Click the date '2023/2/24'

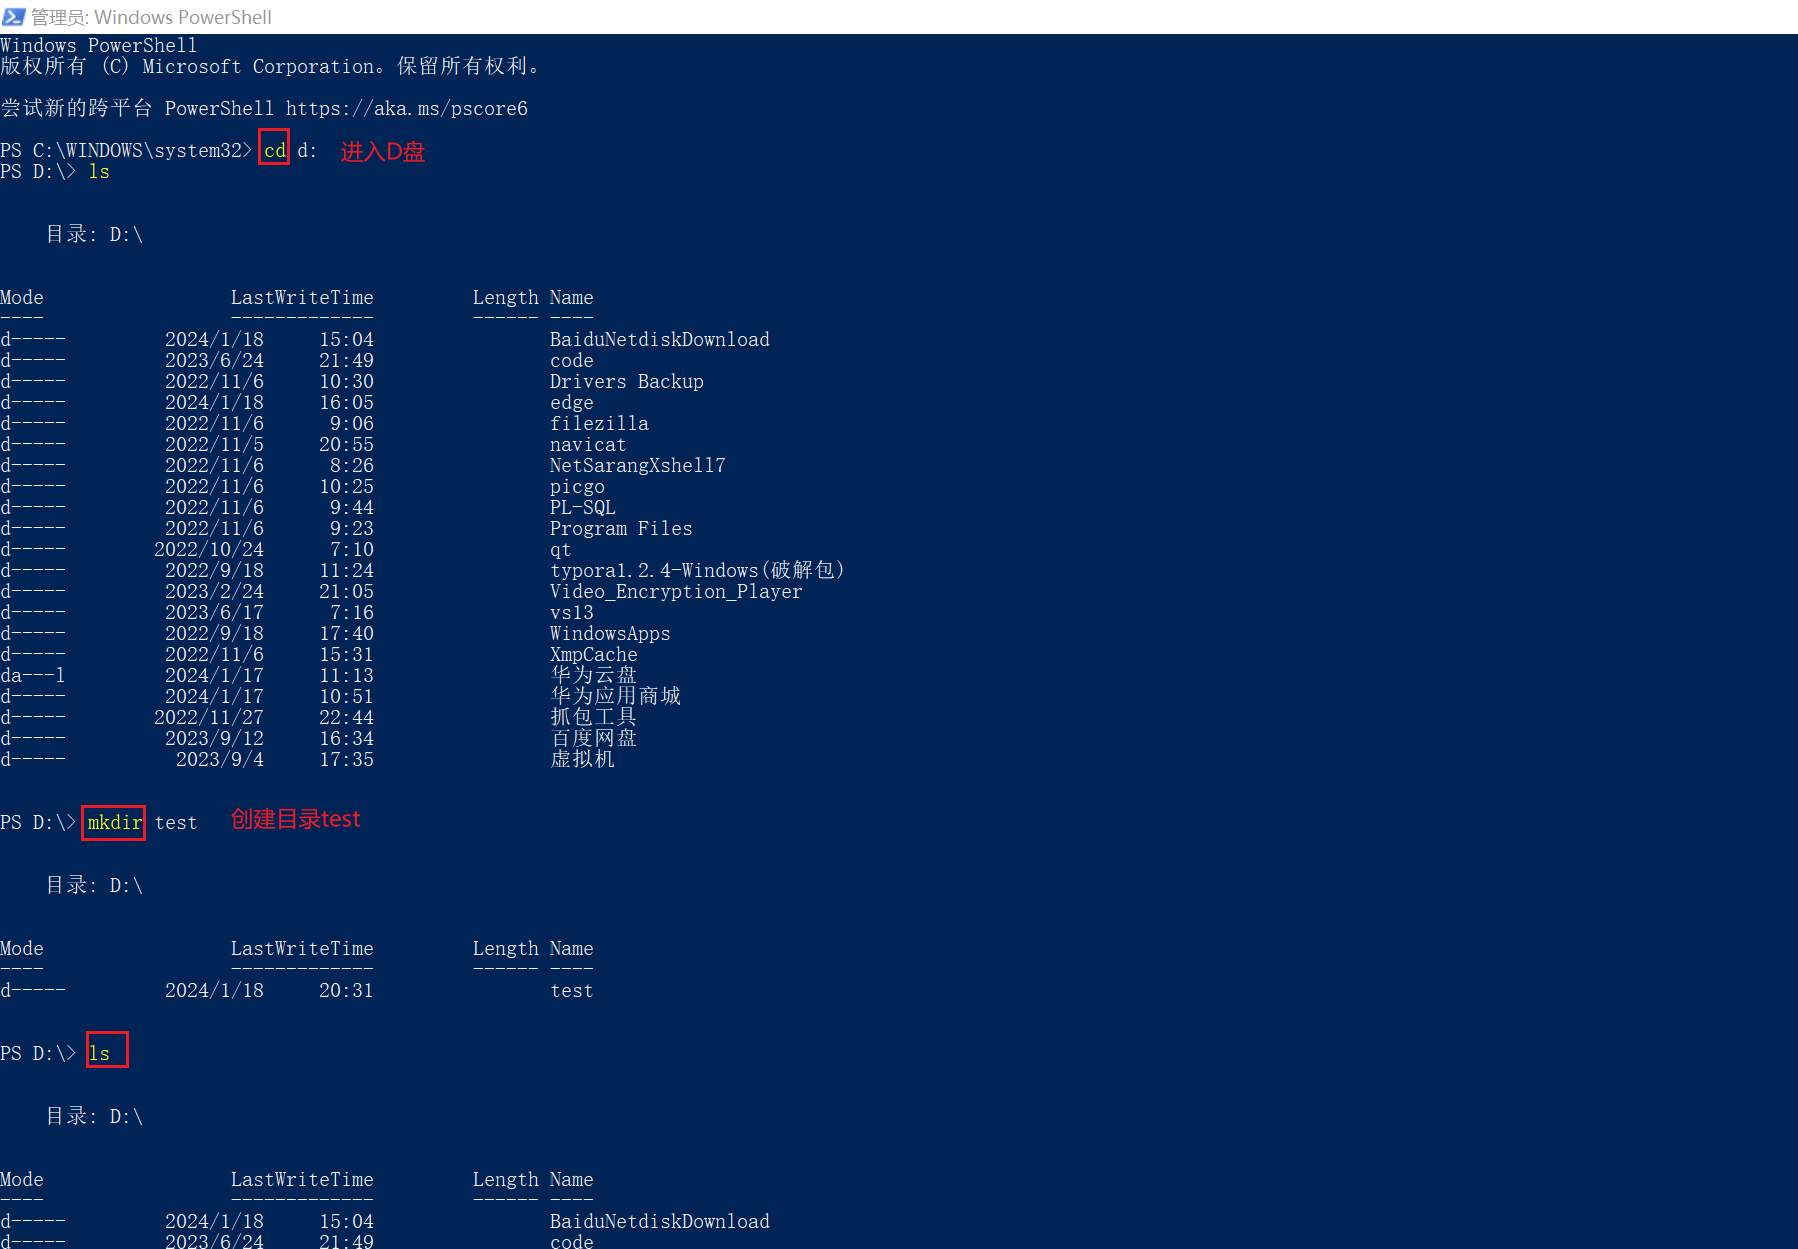click(215, 591)
